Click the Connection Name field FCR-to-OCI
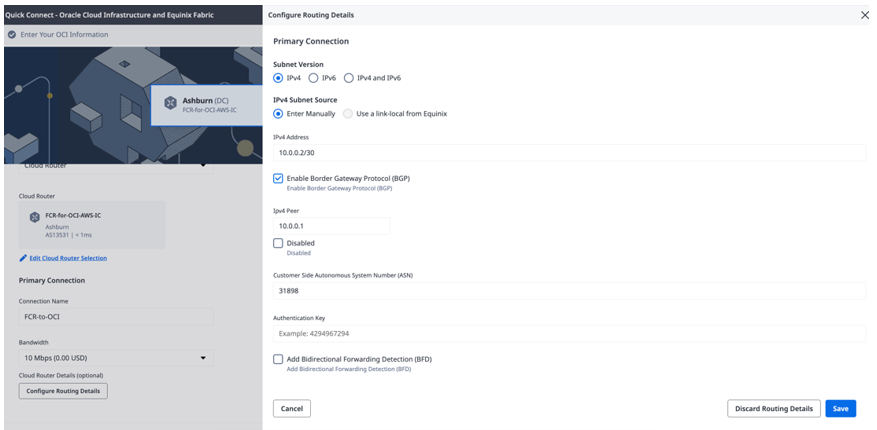 pos(116,316)
